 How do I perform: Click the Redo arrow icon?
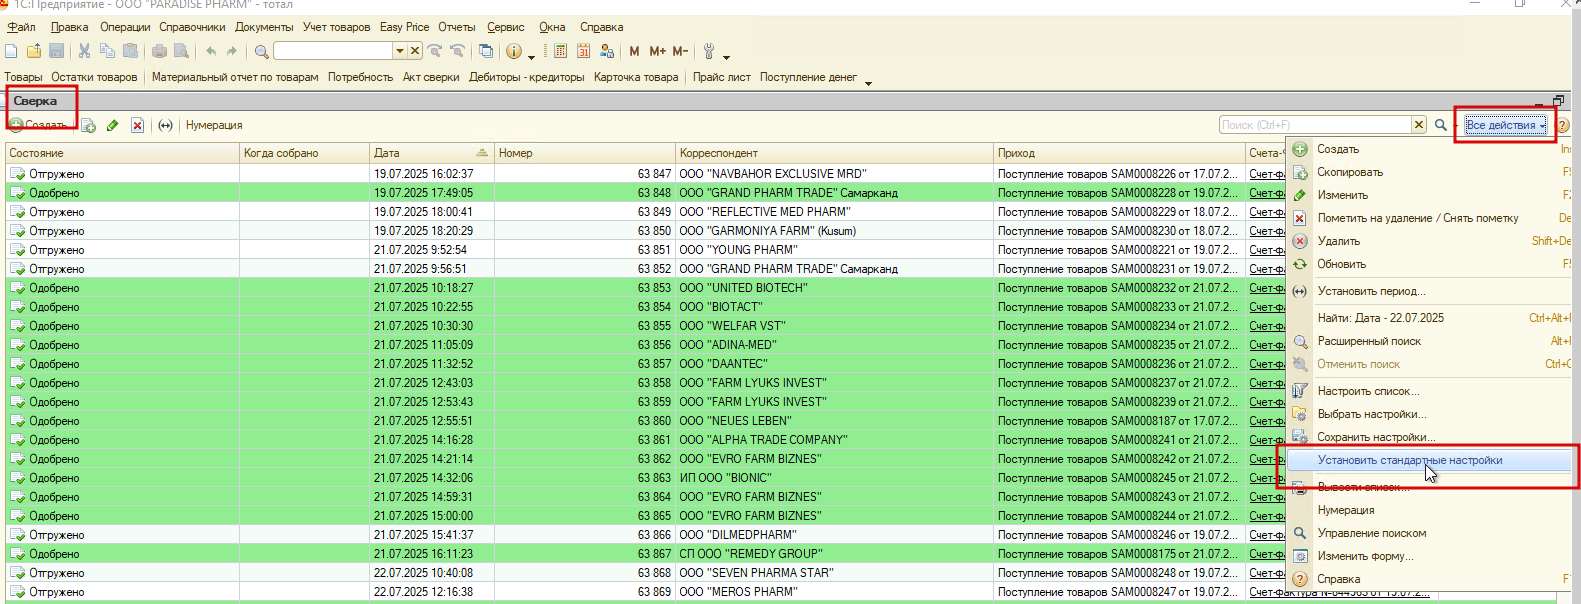point(232,51)
